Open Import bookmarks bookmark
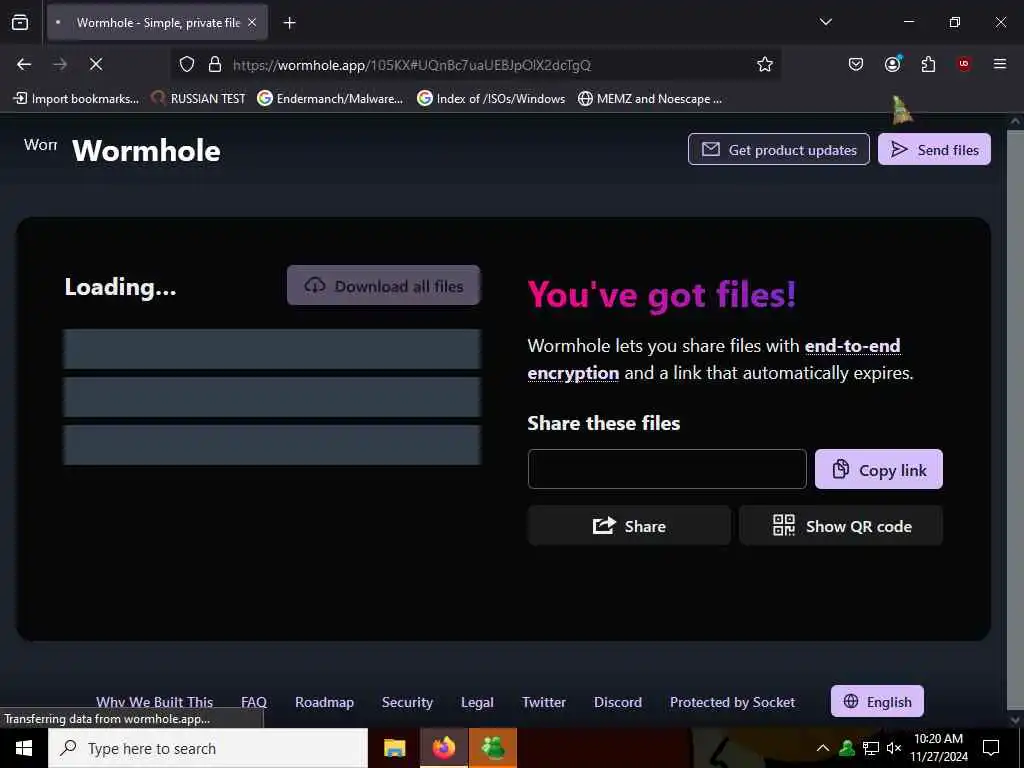This screenshot has width=1024, height=768. point(76,99)
